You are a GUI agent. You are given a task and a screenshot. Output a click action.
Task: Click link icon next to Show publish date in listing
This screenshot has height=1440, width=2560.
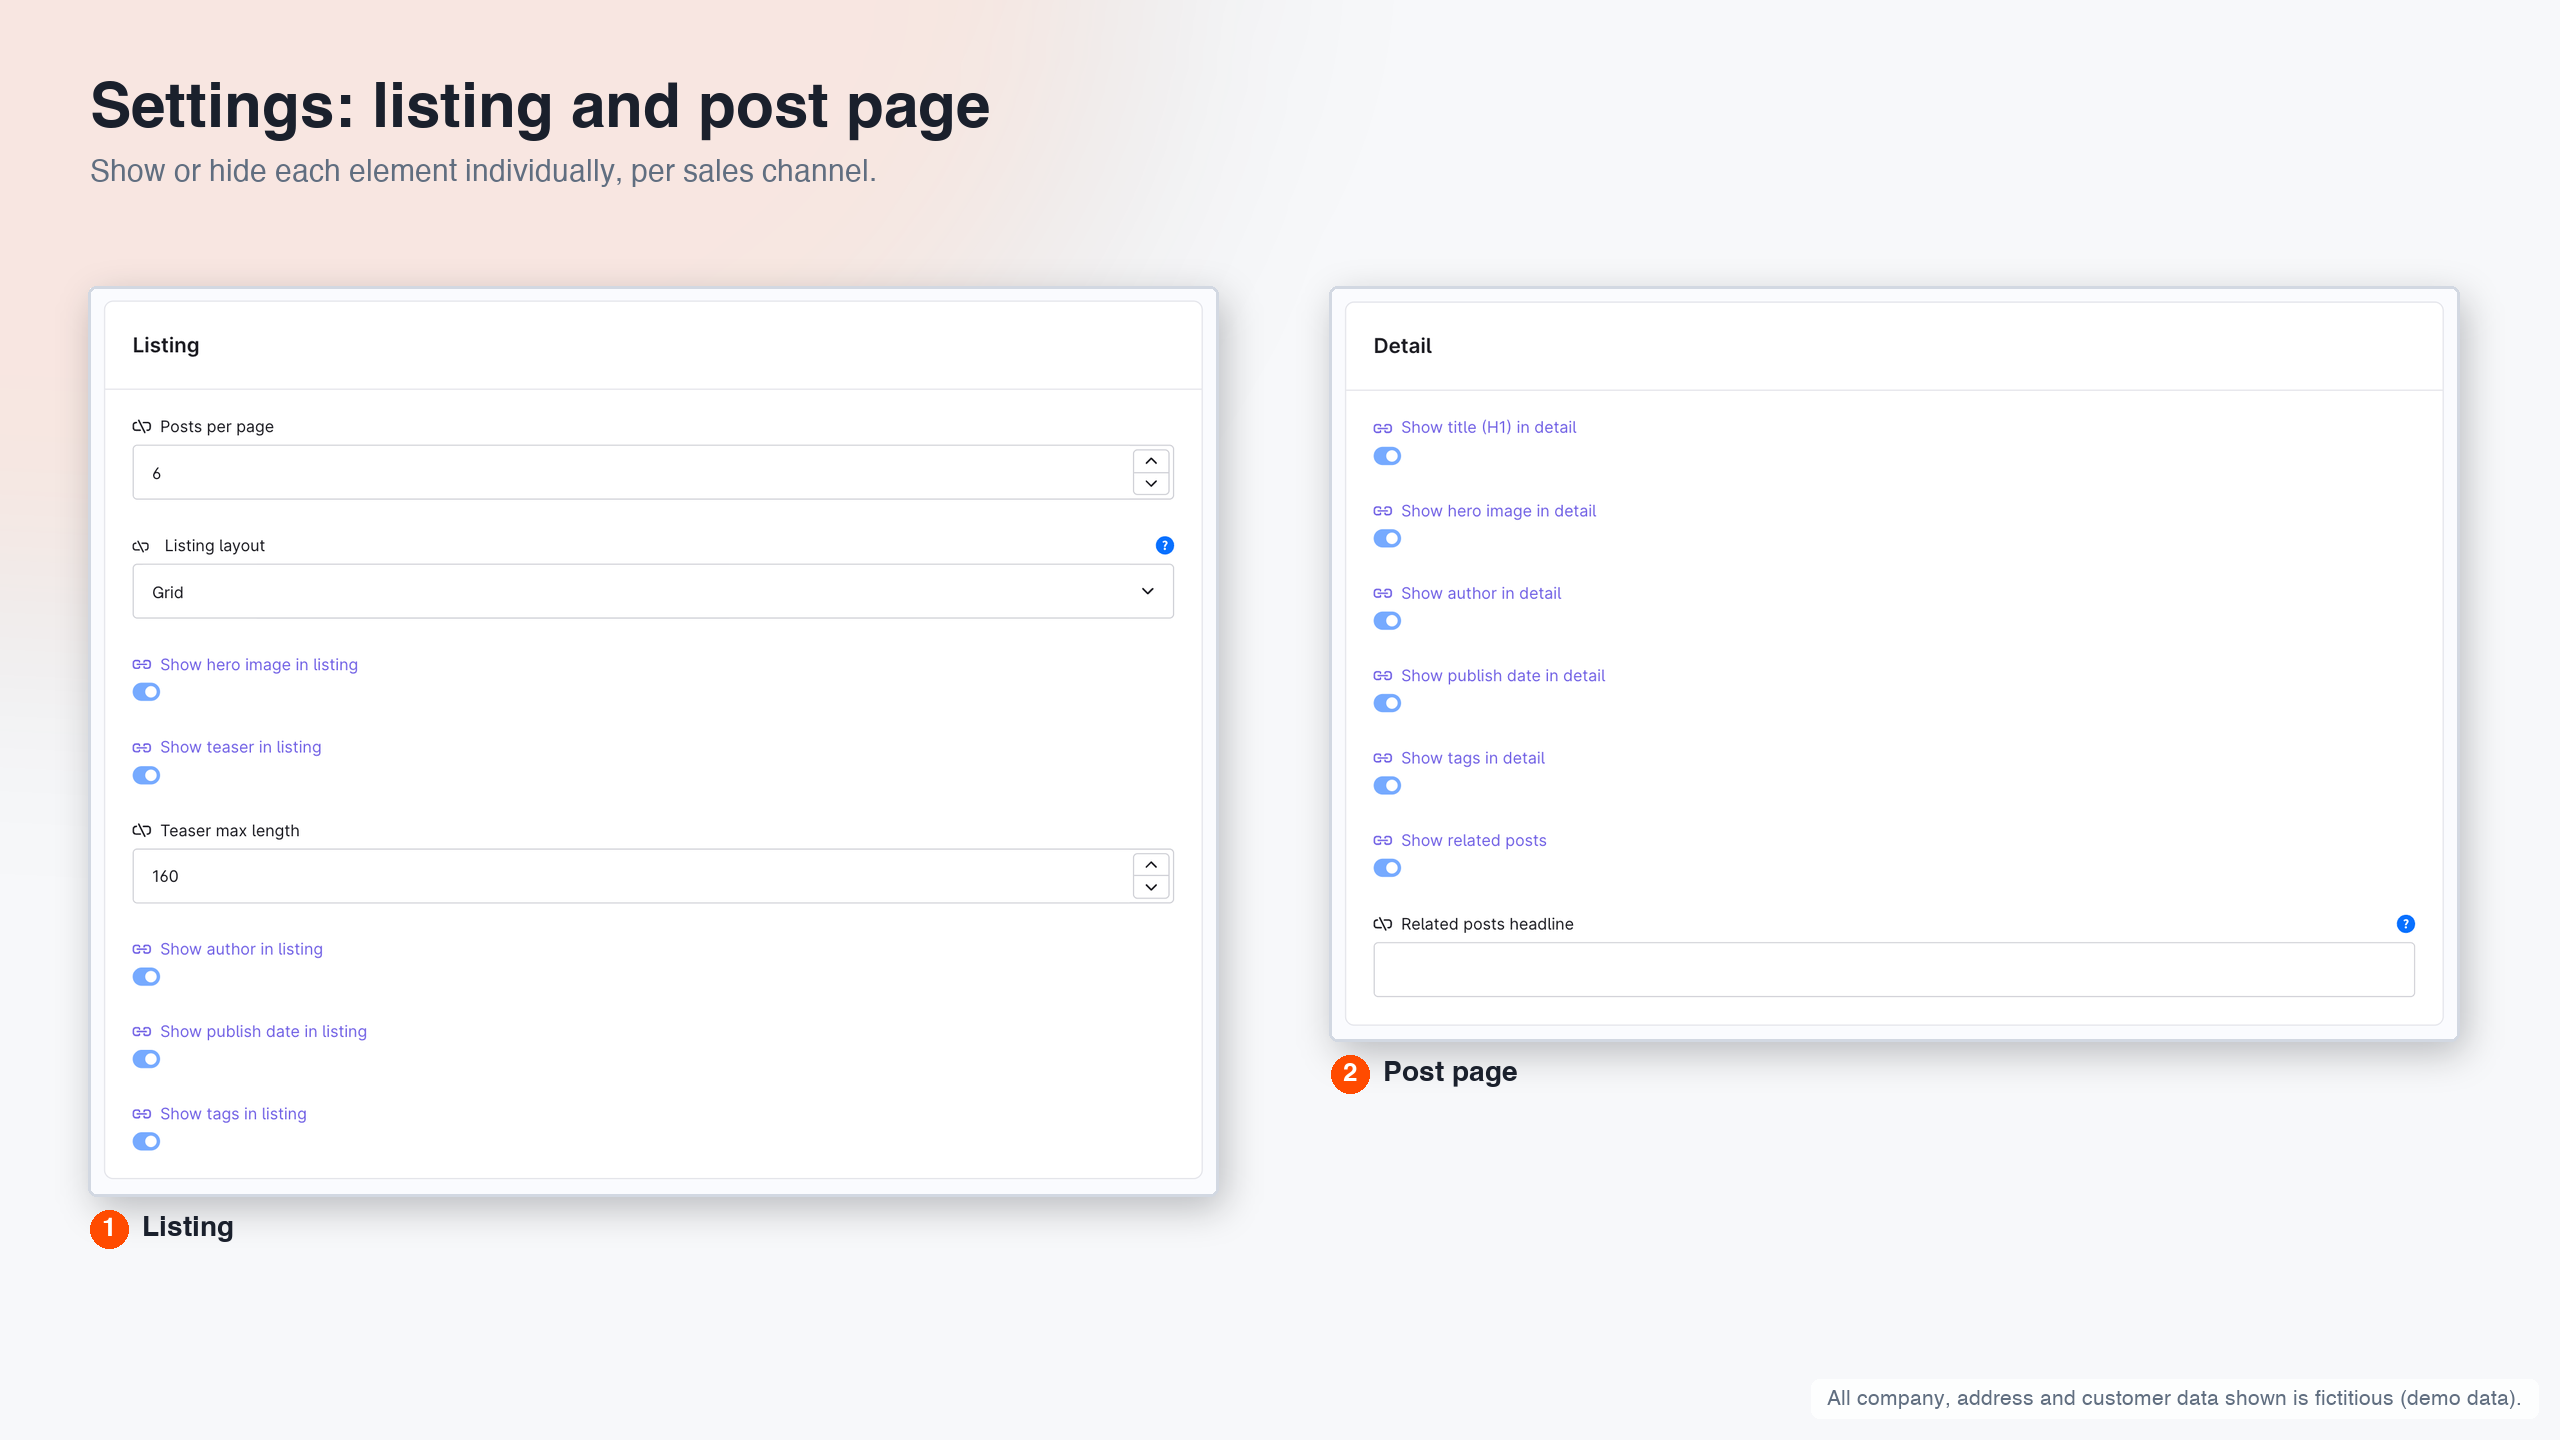click(x=142, y=1031)
